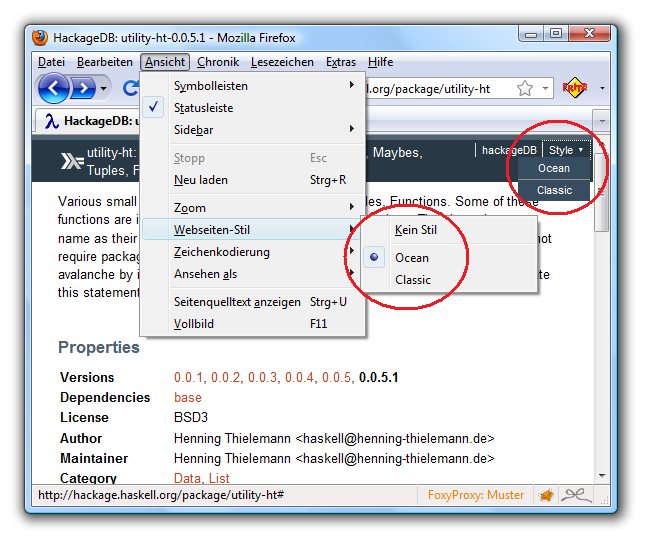645x546 pixels.
Task: Open the Style dropdown on the page
Action: 566,150
